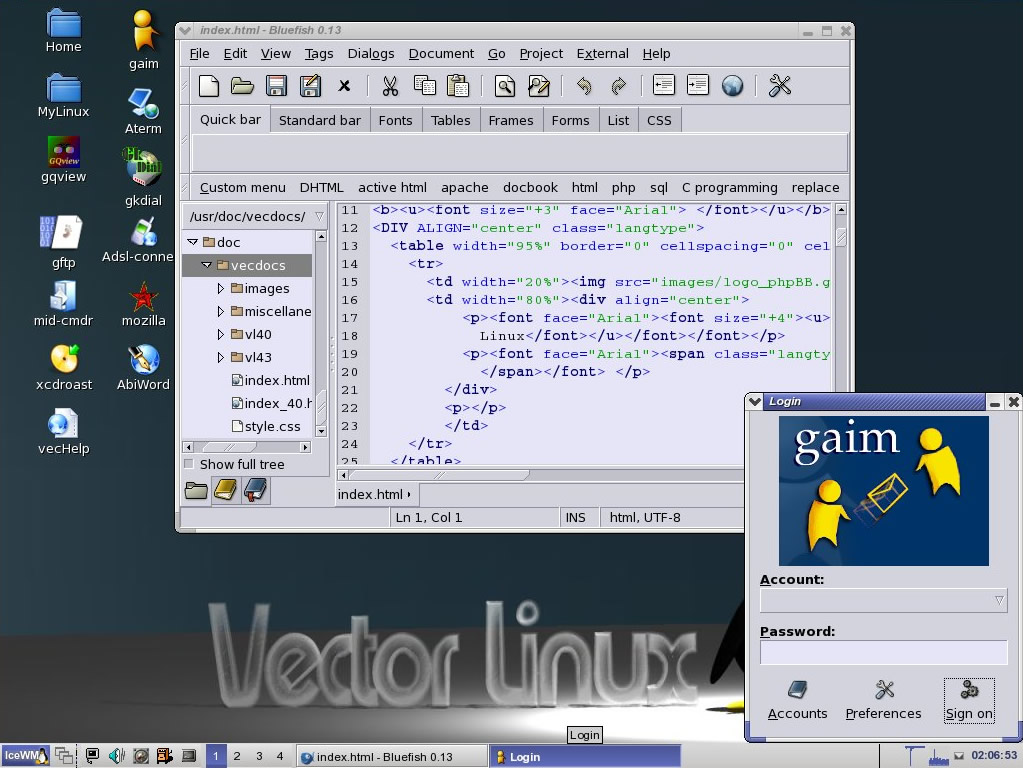1023x768 pixels.
Task: Open the Tags menu
Action: tap(319, 53)
